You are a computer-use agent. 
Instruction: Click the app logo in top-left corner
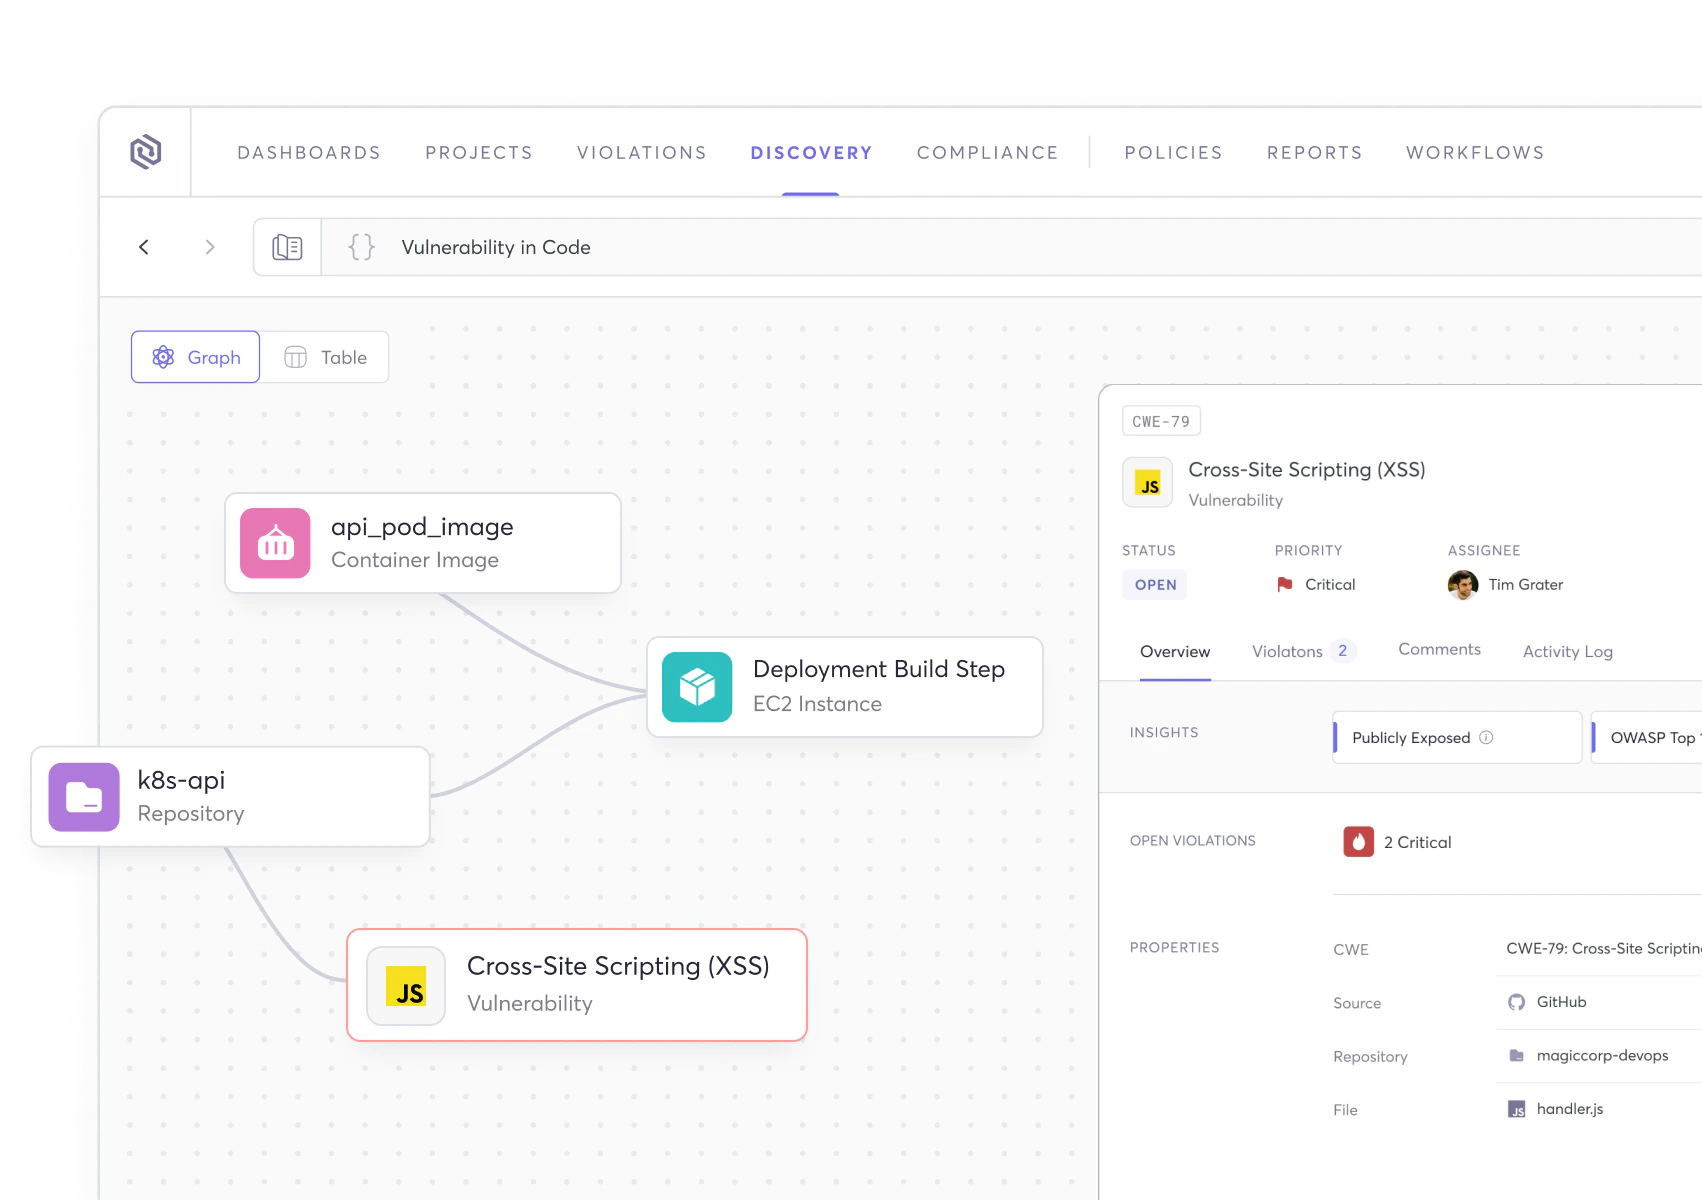(146, 152)
